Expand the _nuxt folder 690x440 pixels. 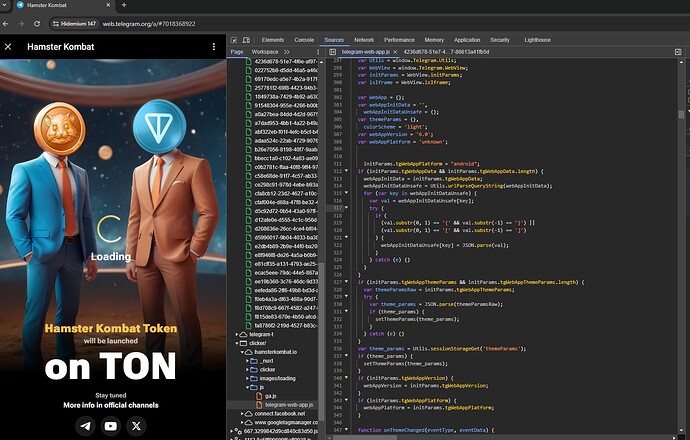[247, 361]
